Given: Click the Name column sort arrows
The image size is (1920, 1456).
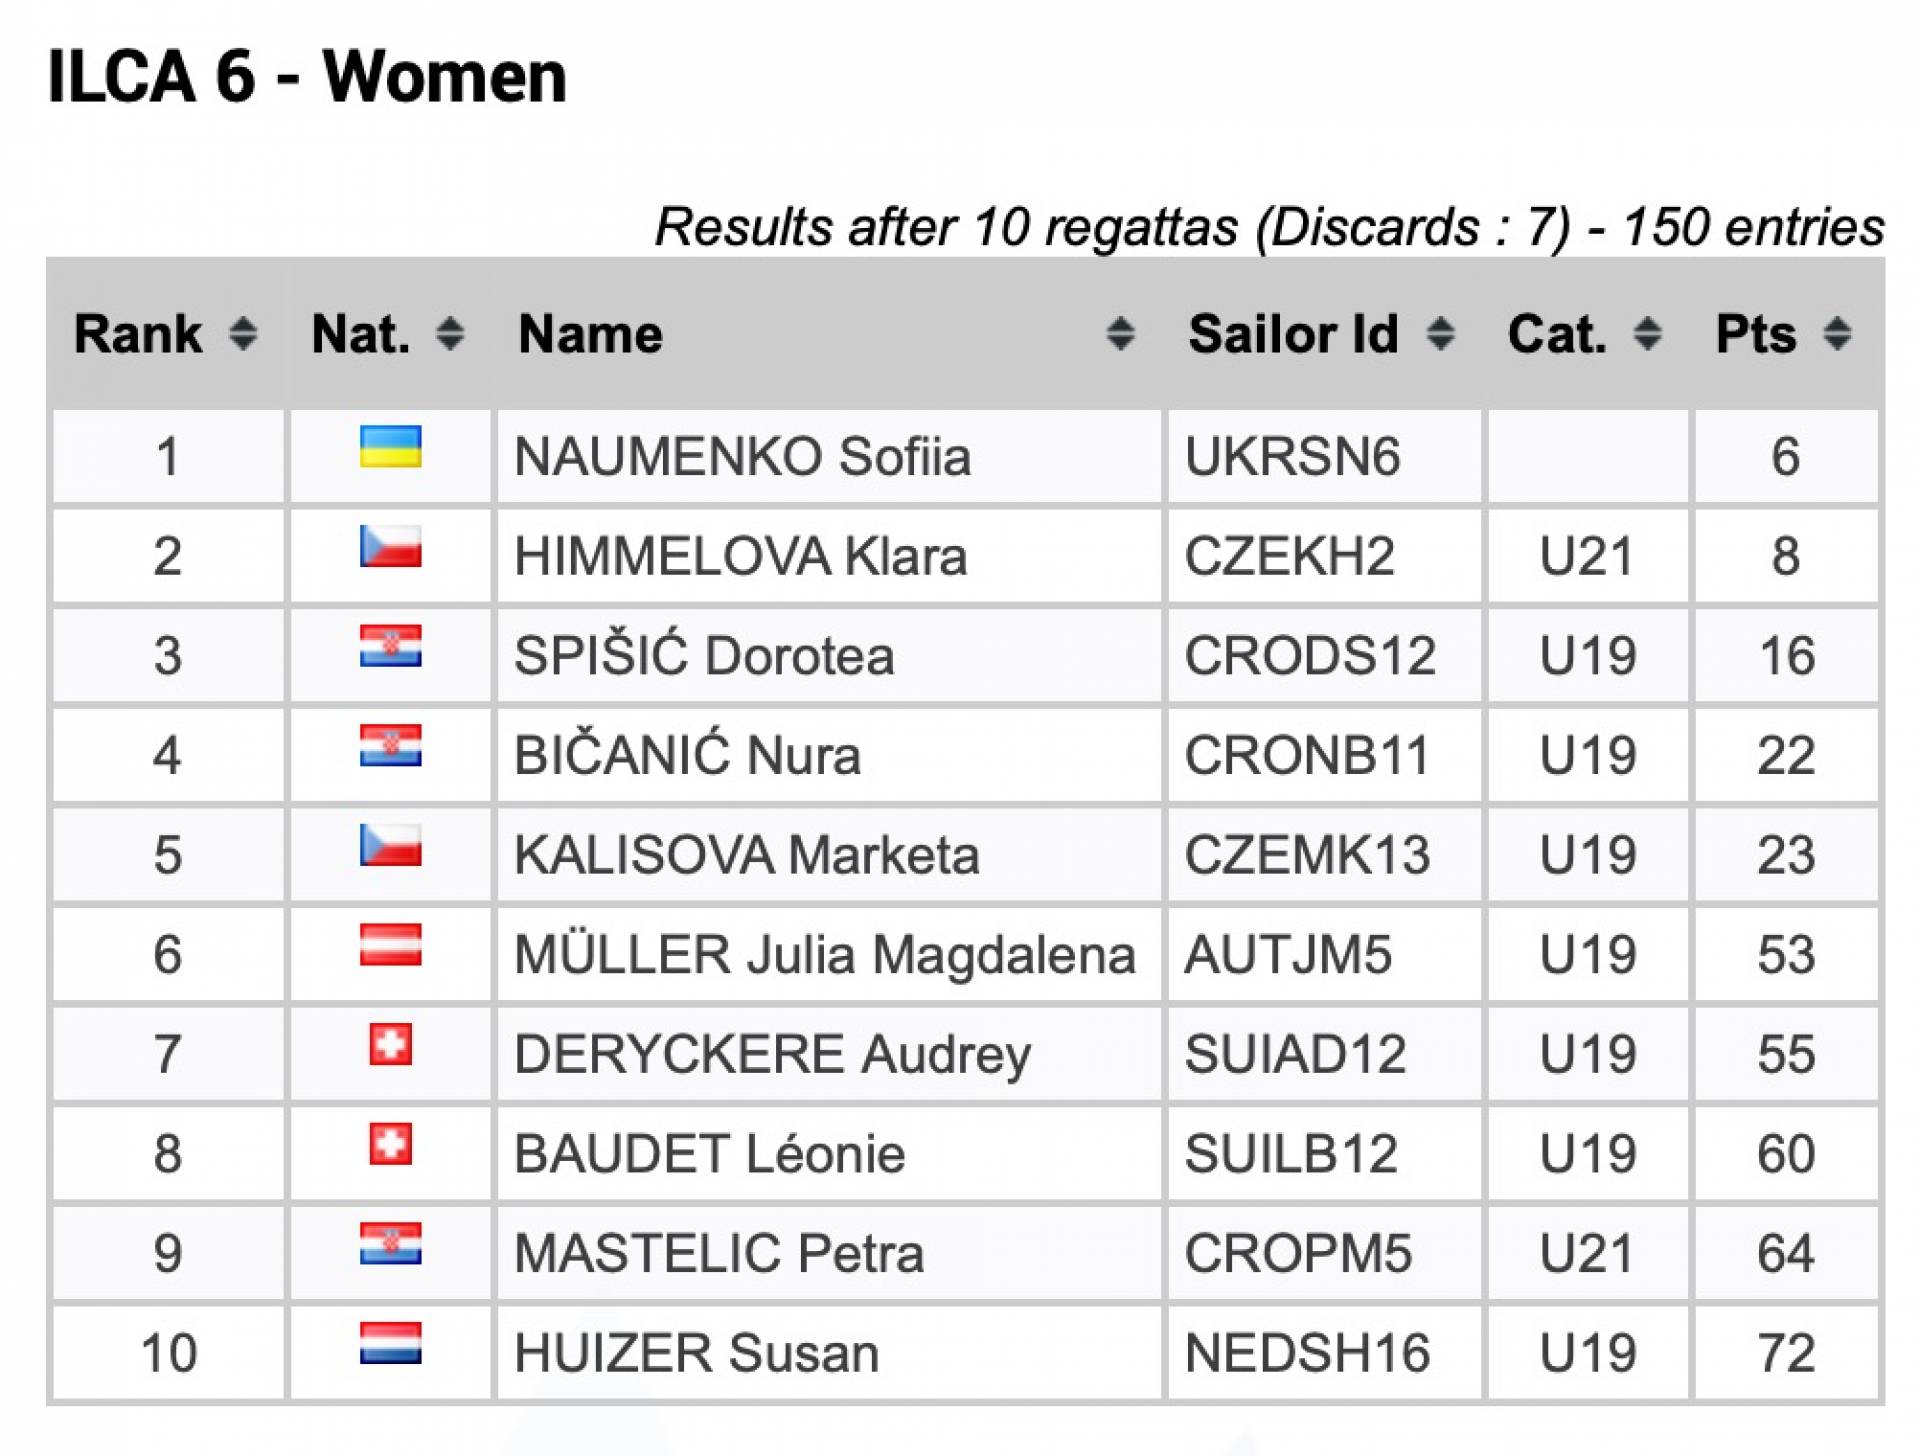Looking at the screenshot, I should [1120, 333].
